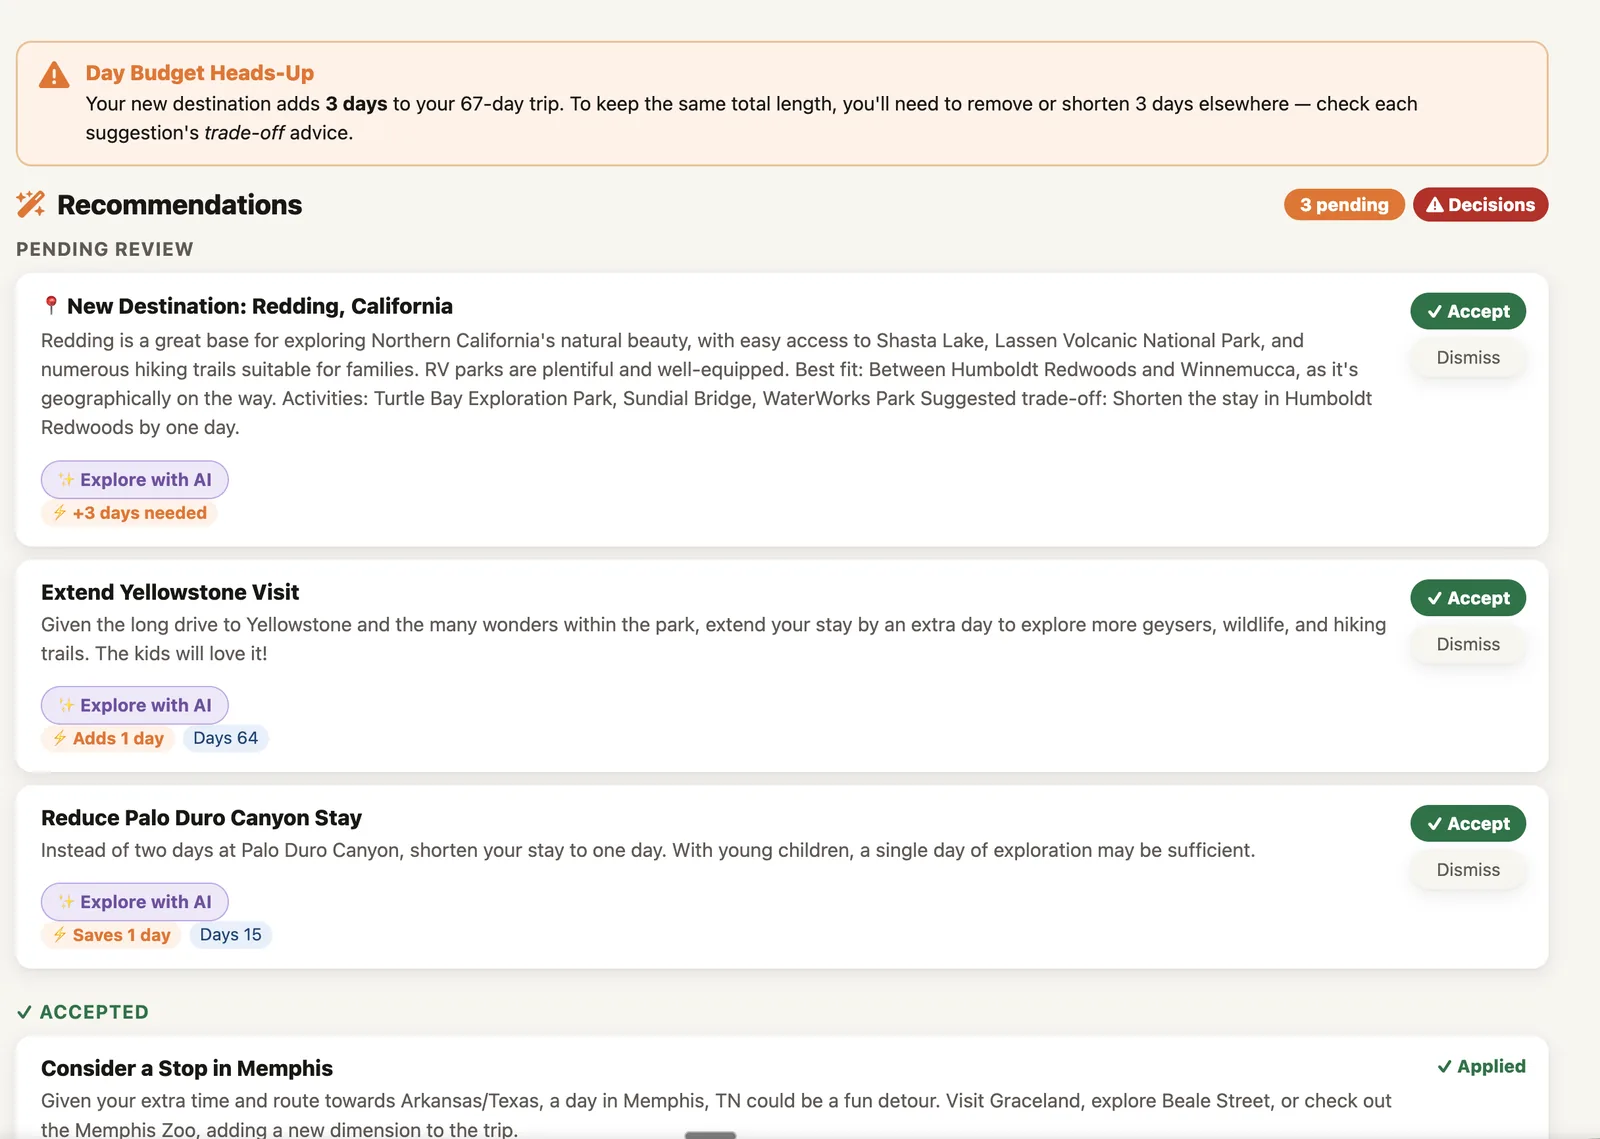This screenshot has height=1139, width=1600.
Task: Click the lightning icon on Saves 1 day
Action: 60,935
